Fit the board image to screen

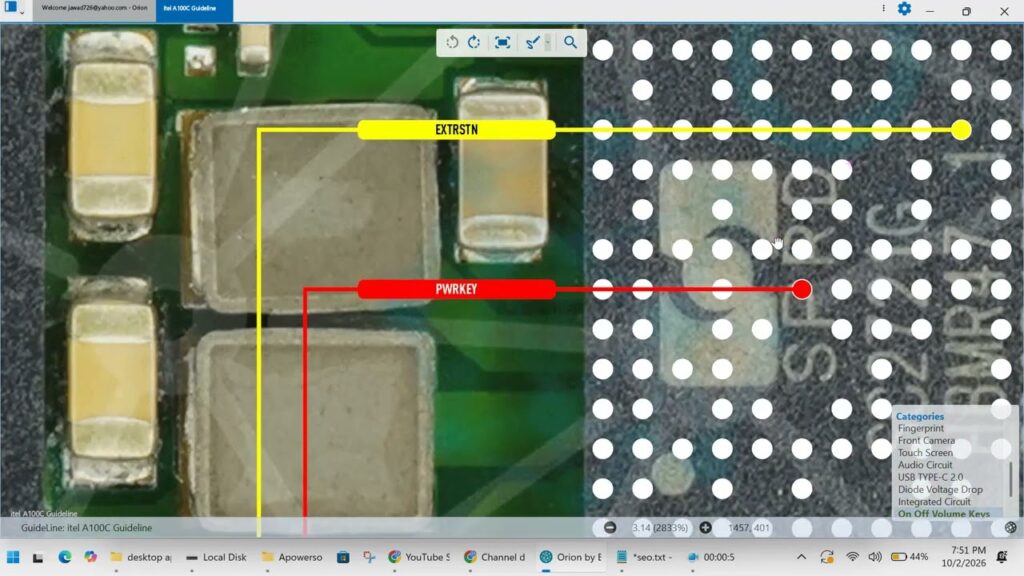click(x=502, y=42)
